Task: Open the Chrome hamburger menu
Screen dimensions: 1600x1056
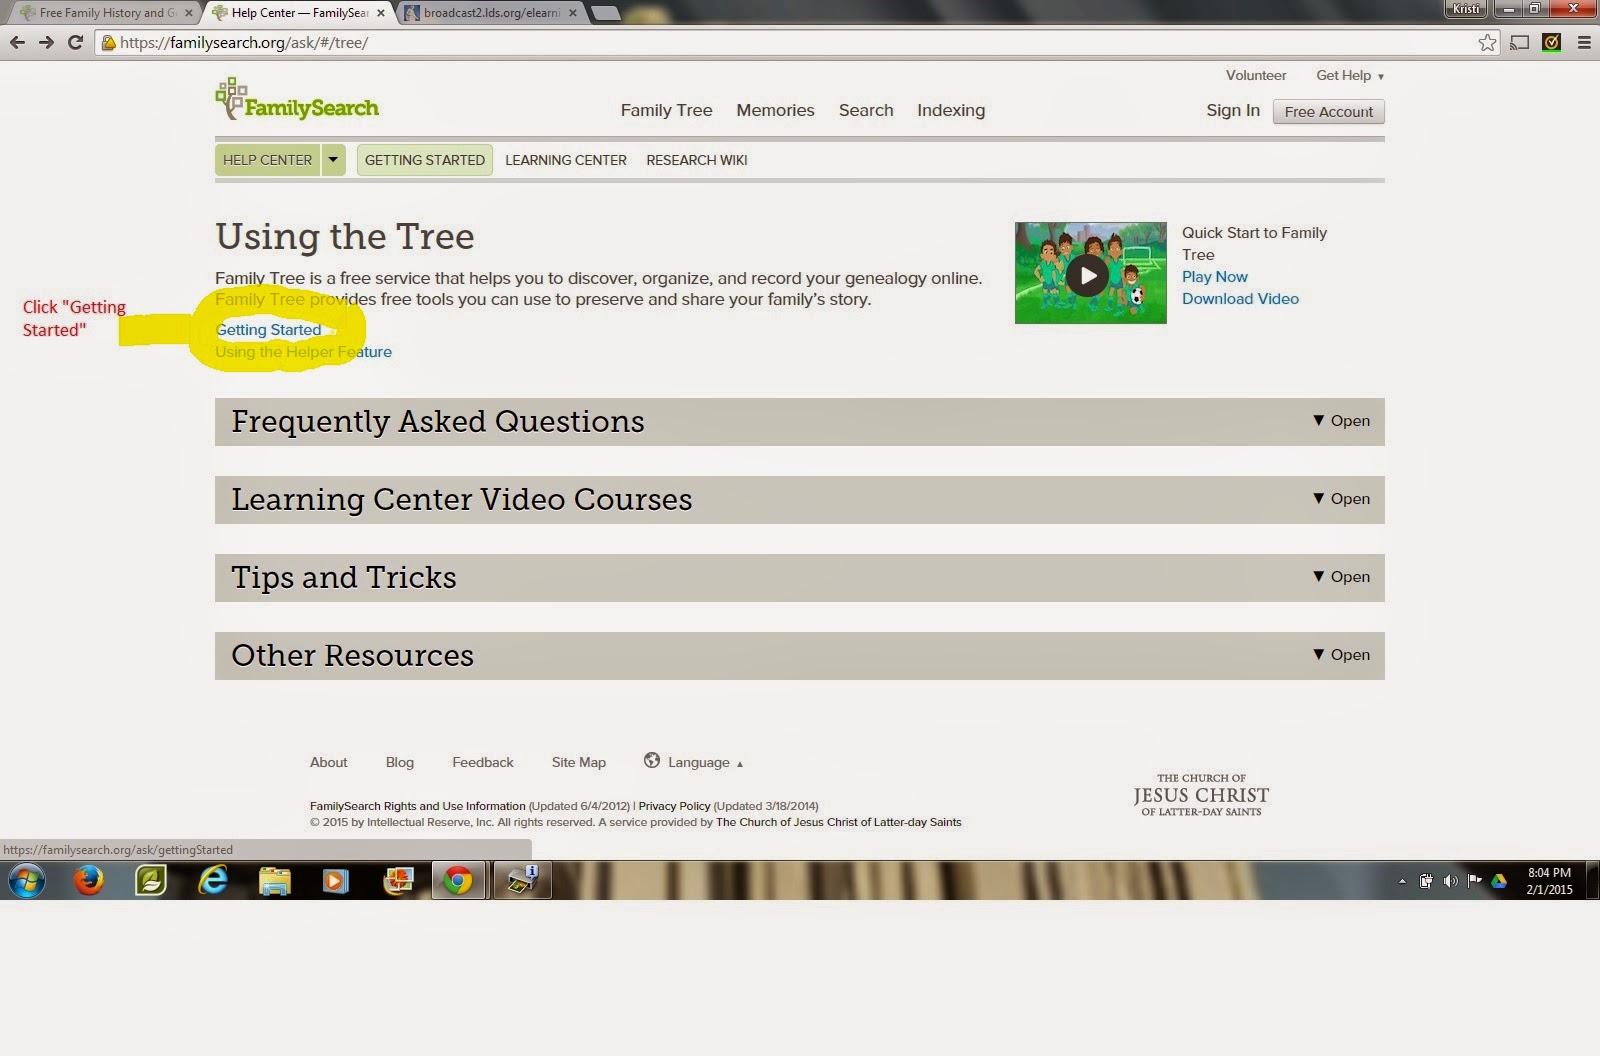Action: click(x=1584, y=43)
